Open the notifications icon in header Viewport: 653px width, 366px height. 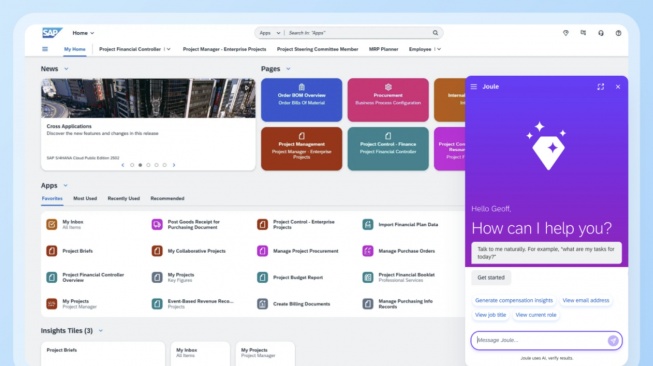[583, 33]
